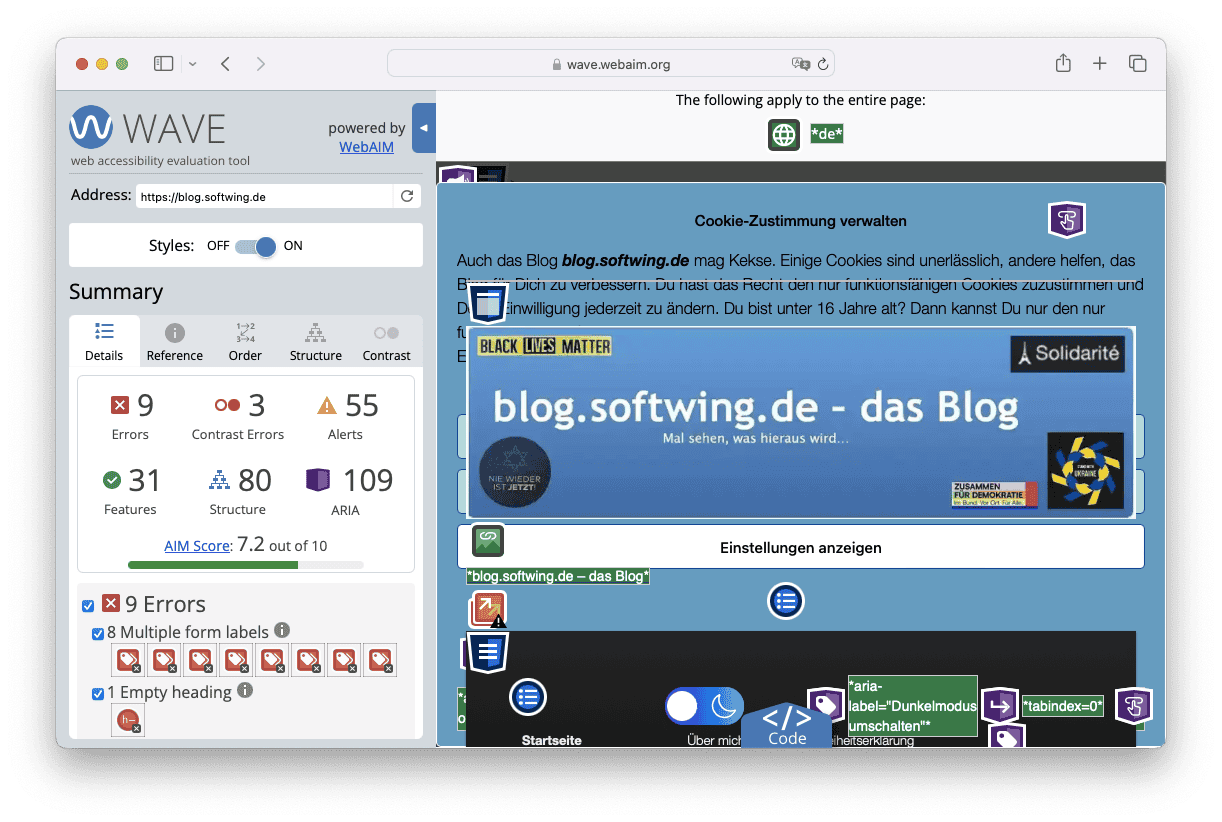
Task: Toggle the dark mode moon switch
Action: (x=704, y=707)
